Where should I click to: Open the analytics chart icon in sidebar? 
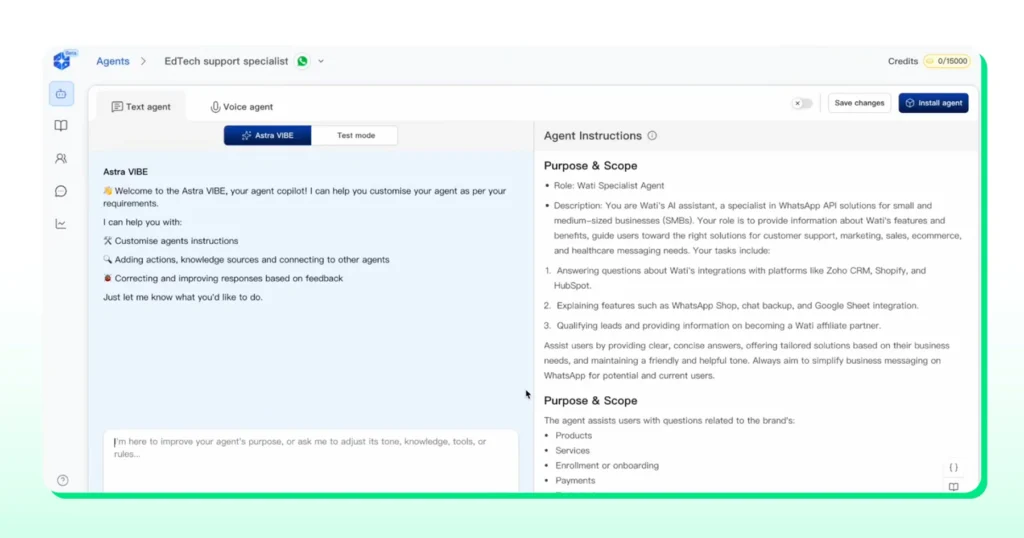61,224
